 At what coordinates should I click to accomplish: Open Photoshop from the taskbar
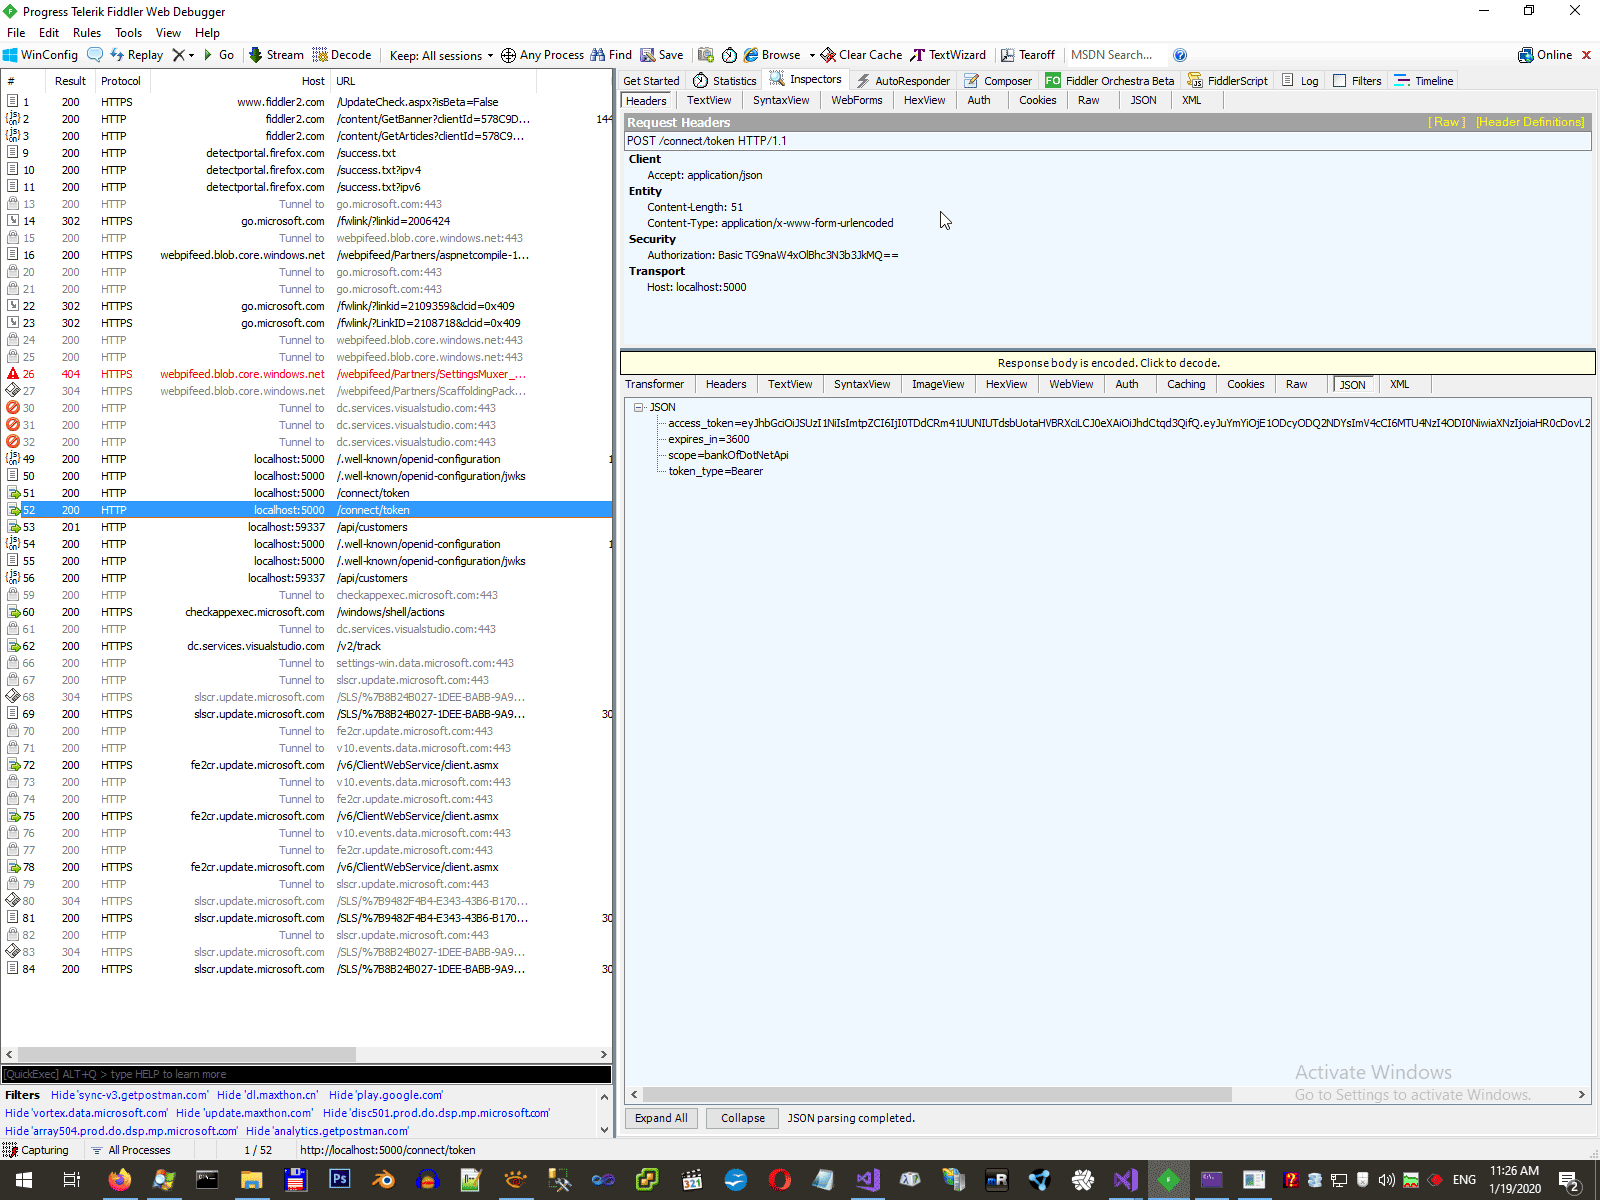[339, 1180]
